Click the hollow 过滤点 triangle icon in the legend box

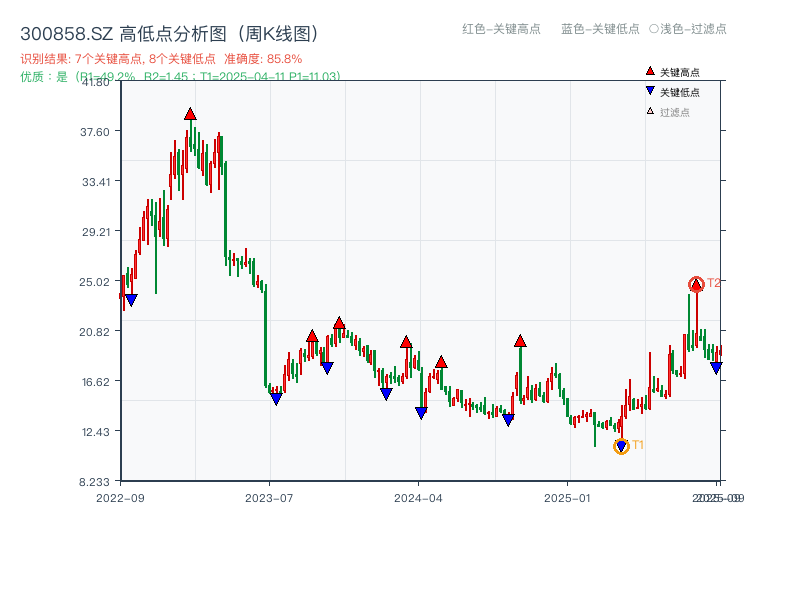point(648,110)
